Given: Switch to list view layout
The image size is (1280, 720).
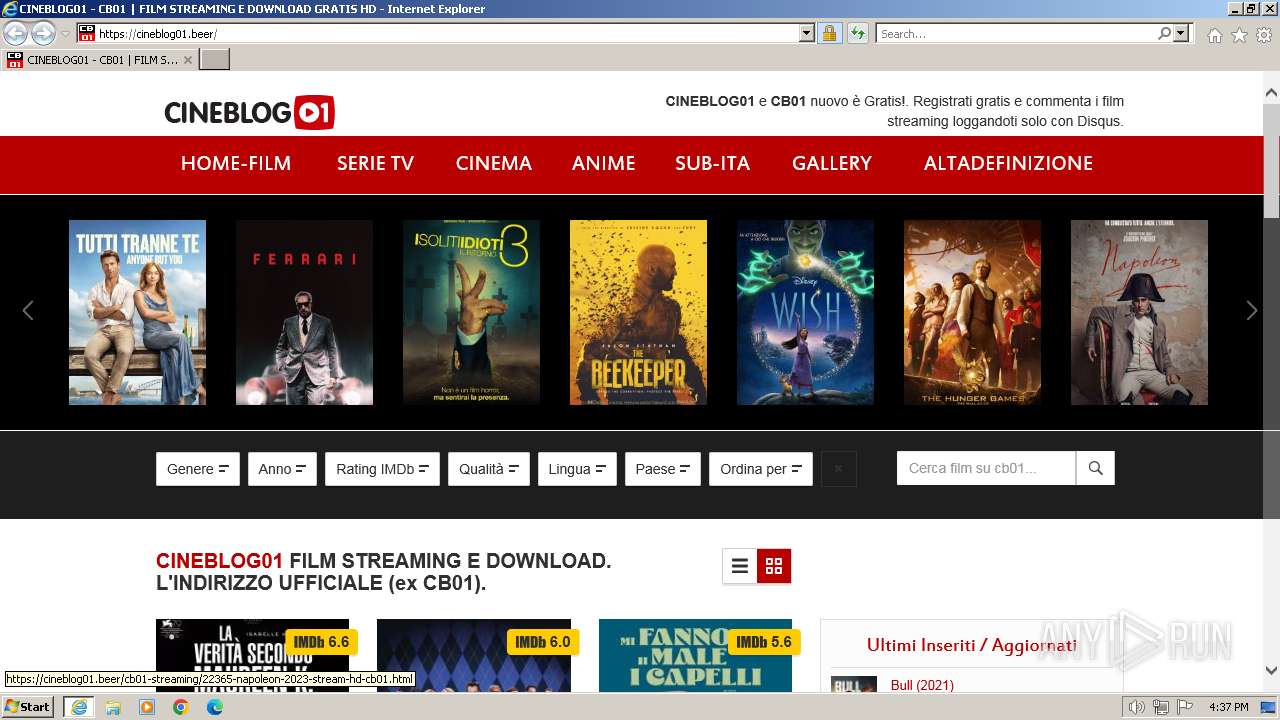Looking at the screenshot, I should (x=740, y=566).
